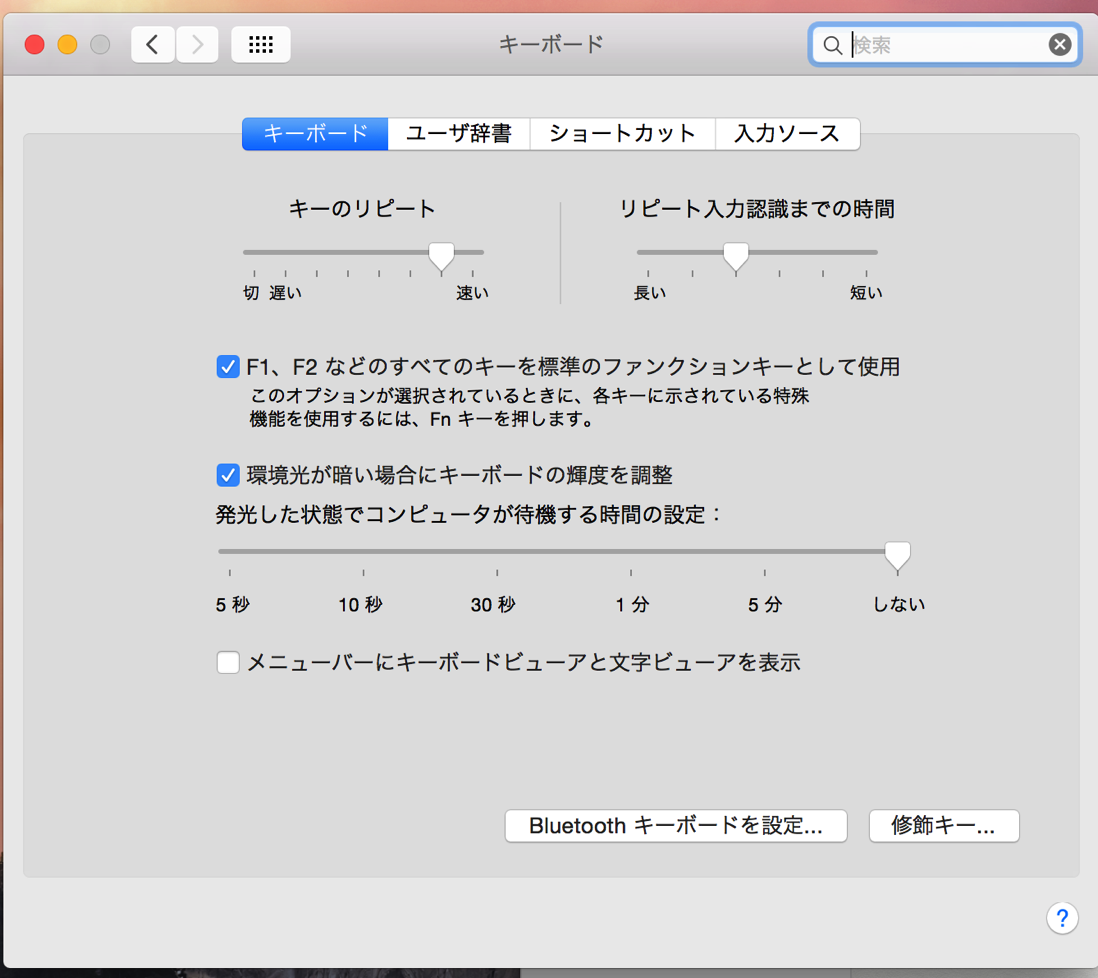Click the リピート入力認識までの時間 heading
Viewport: 1098px width, 978px height.
pos(757,209)
